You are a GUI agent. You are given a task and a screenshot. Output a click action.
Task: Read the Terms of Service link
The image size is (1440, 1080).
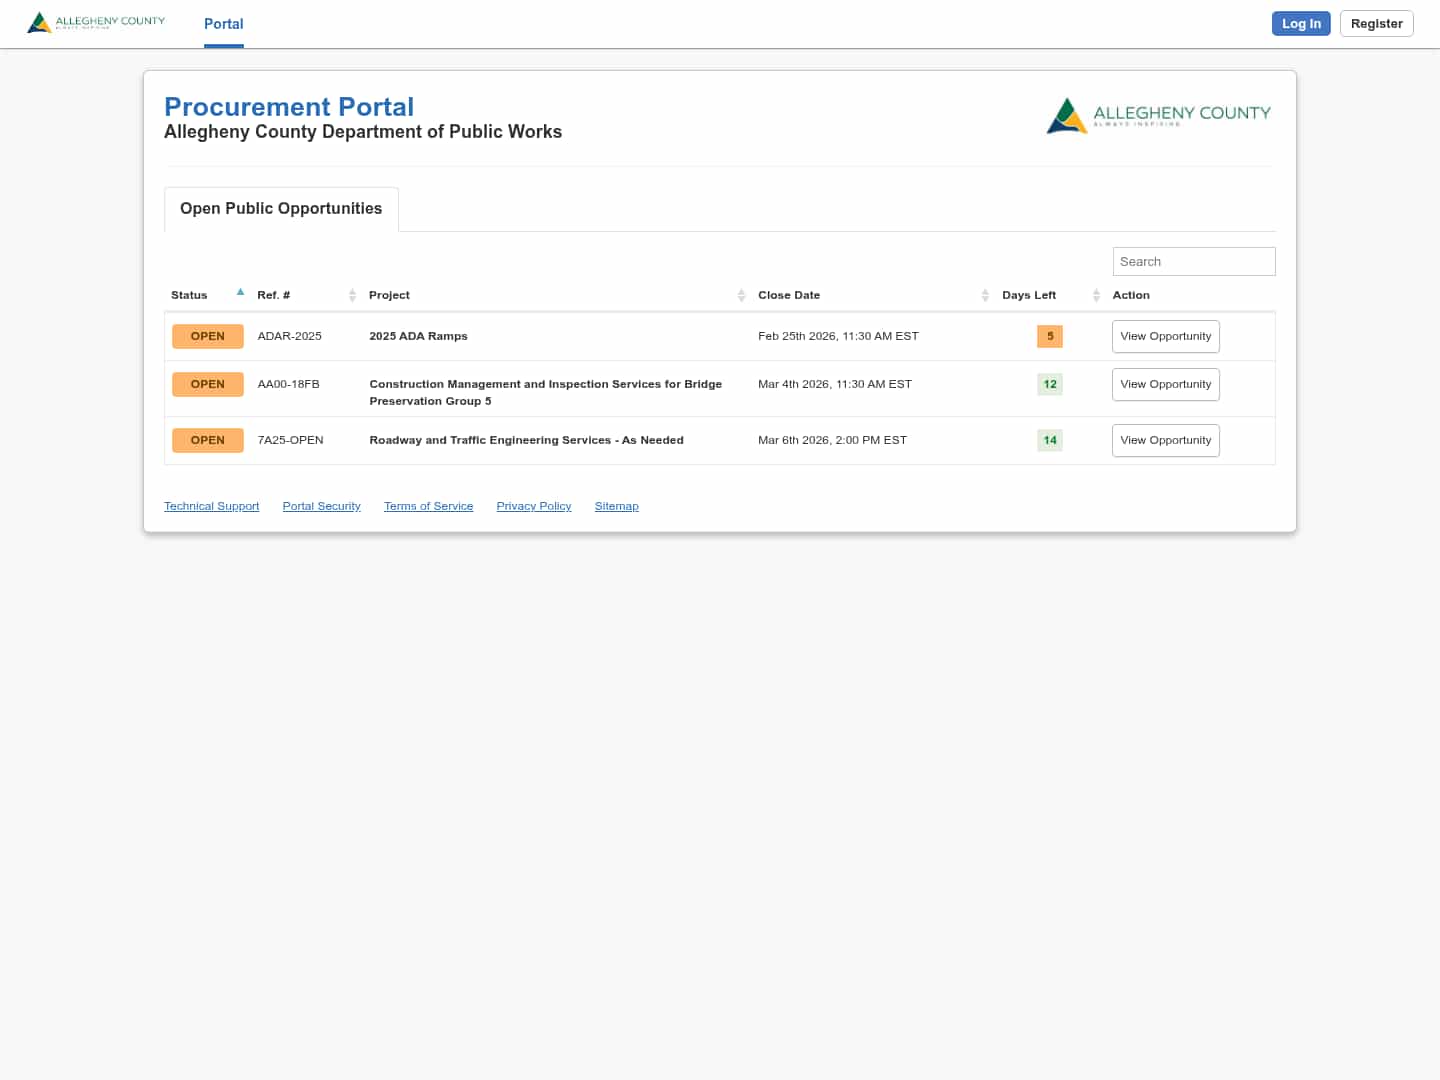click(x=428, y=507)
